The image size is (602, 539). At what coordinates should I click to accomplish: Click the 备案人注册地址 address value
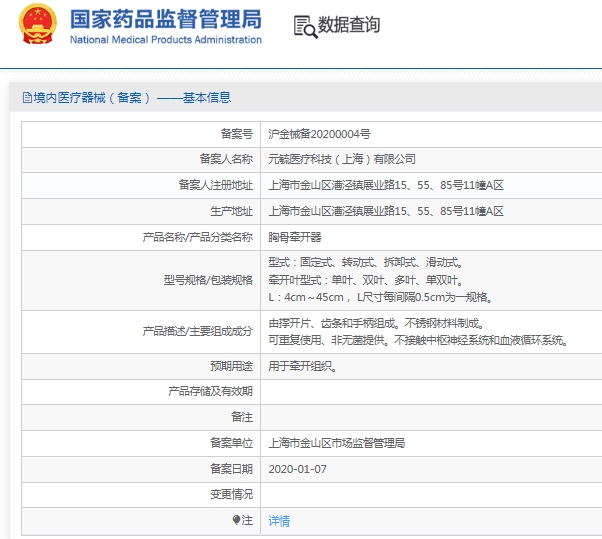[386, 185]
